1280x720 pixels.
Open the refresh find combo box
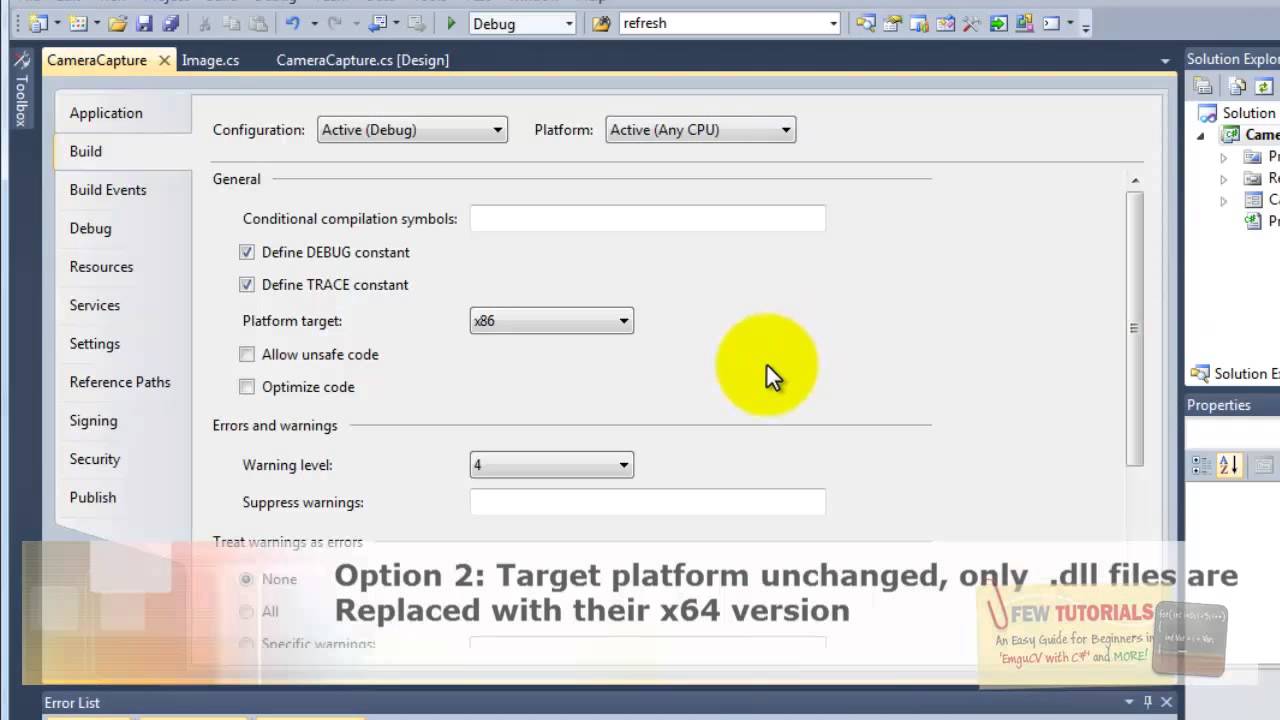click(x=730, y=23)
